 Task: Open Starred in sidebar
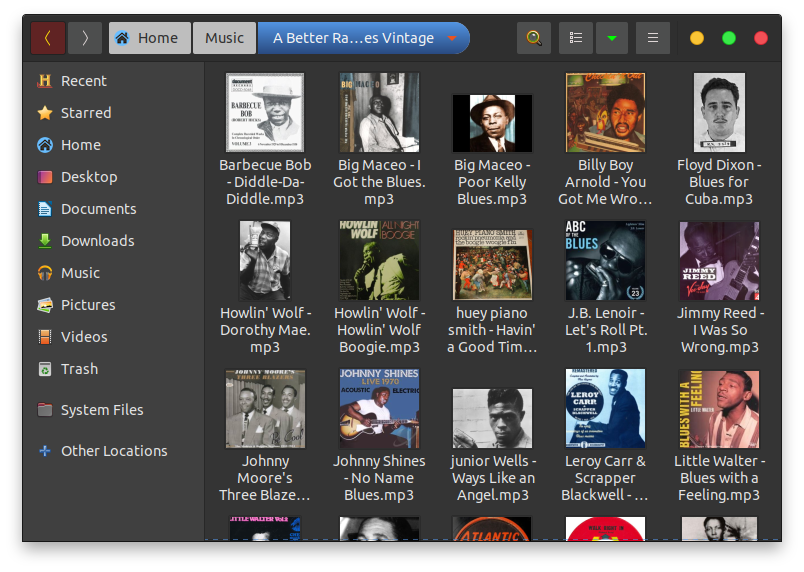(x=113, y=113)
